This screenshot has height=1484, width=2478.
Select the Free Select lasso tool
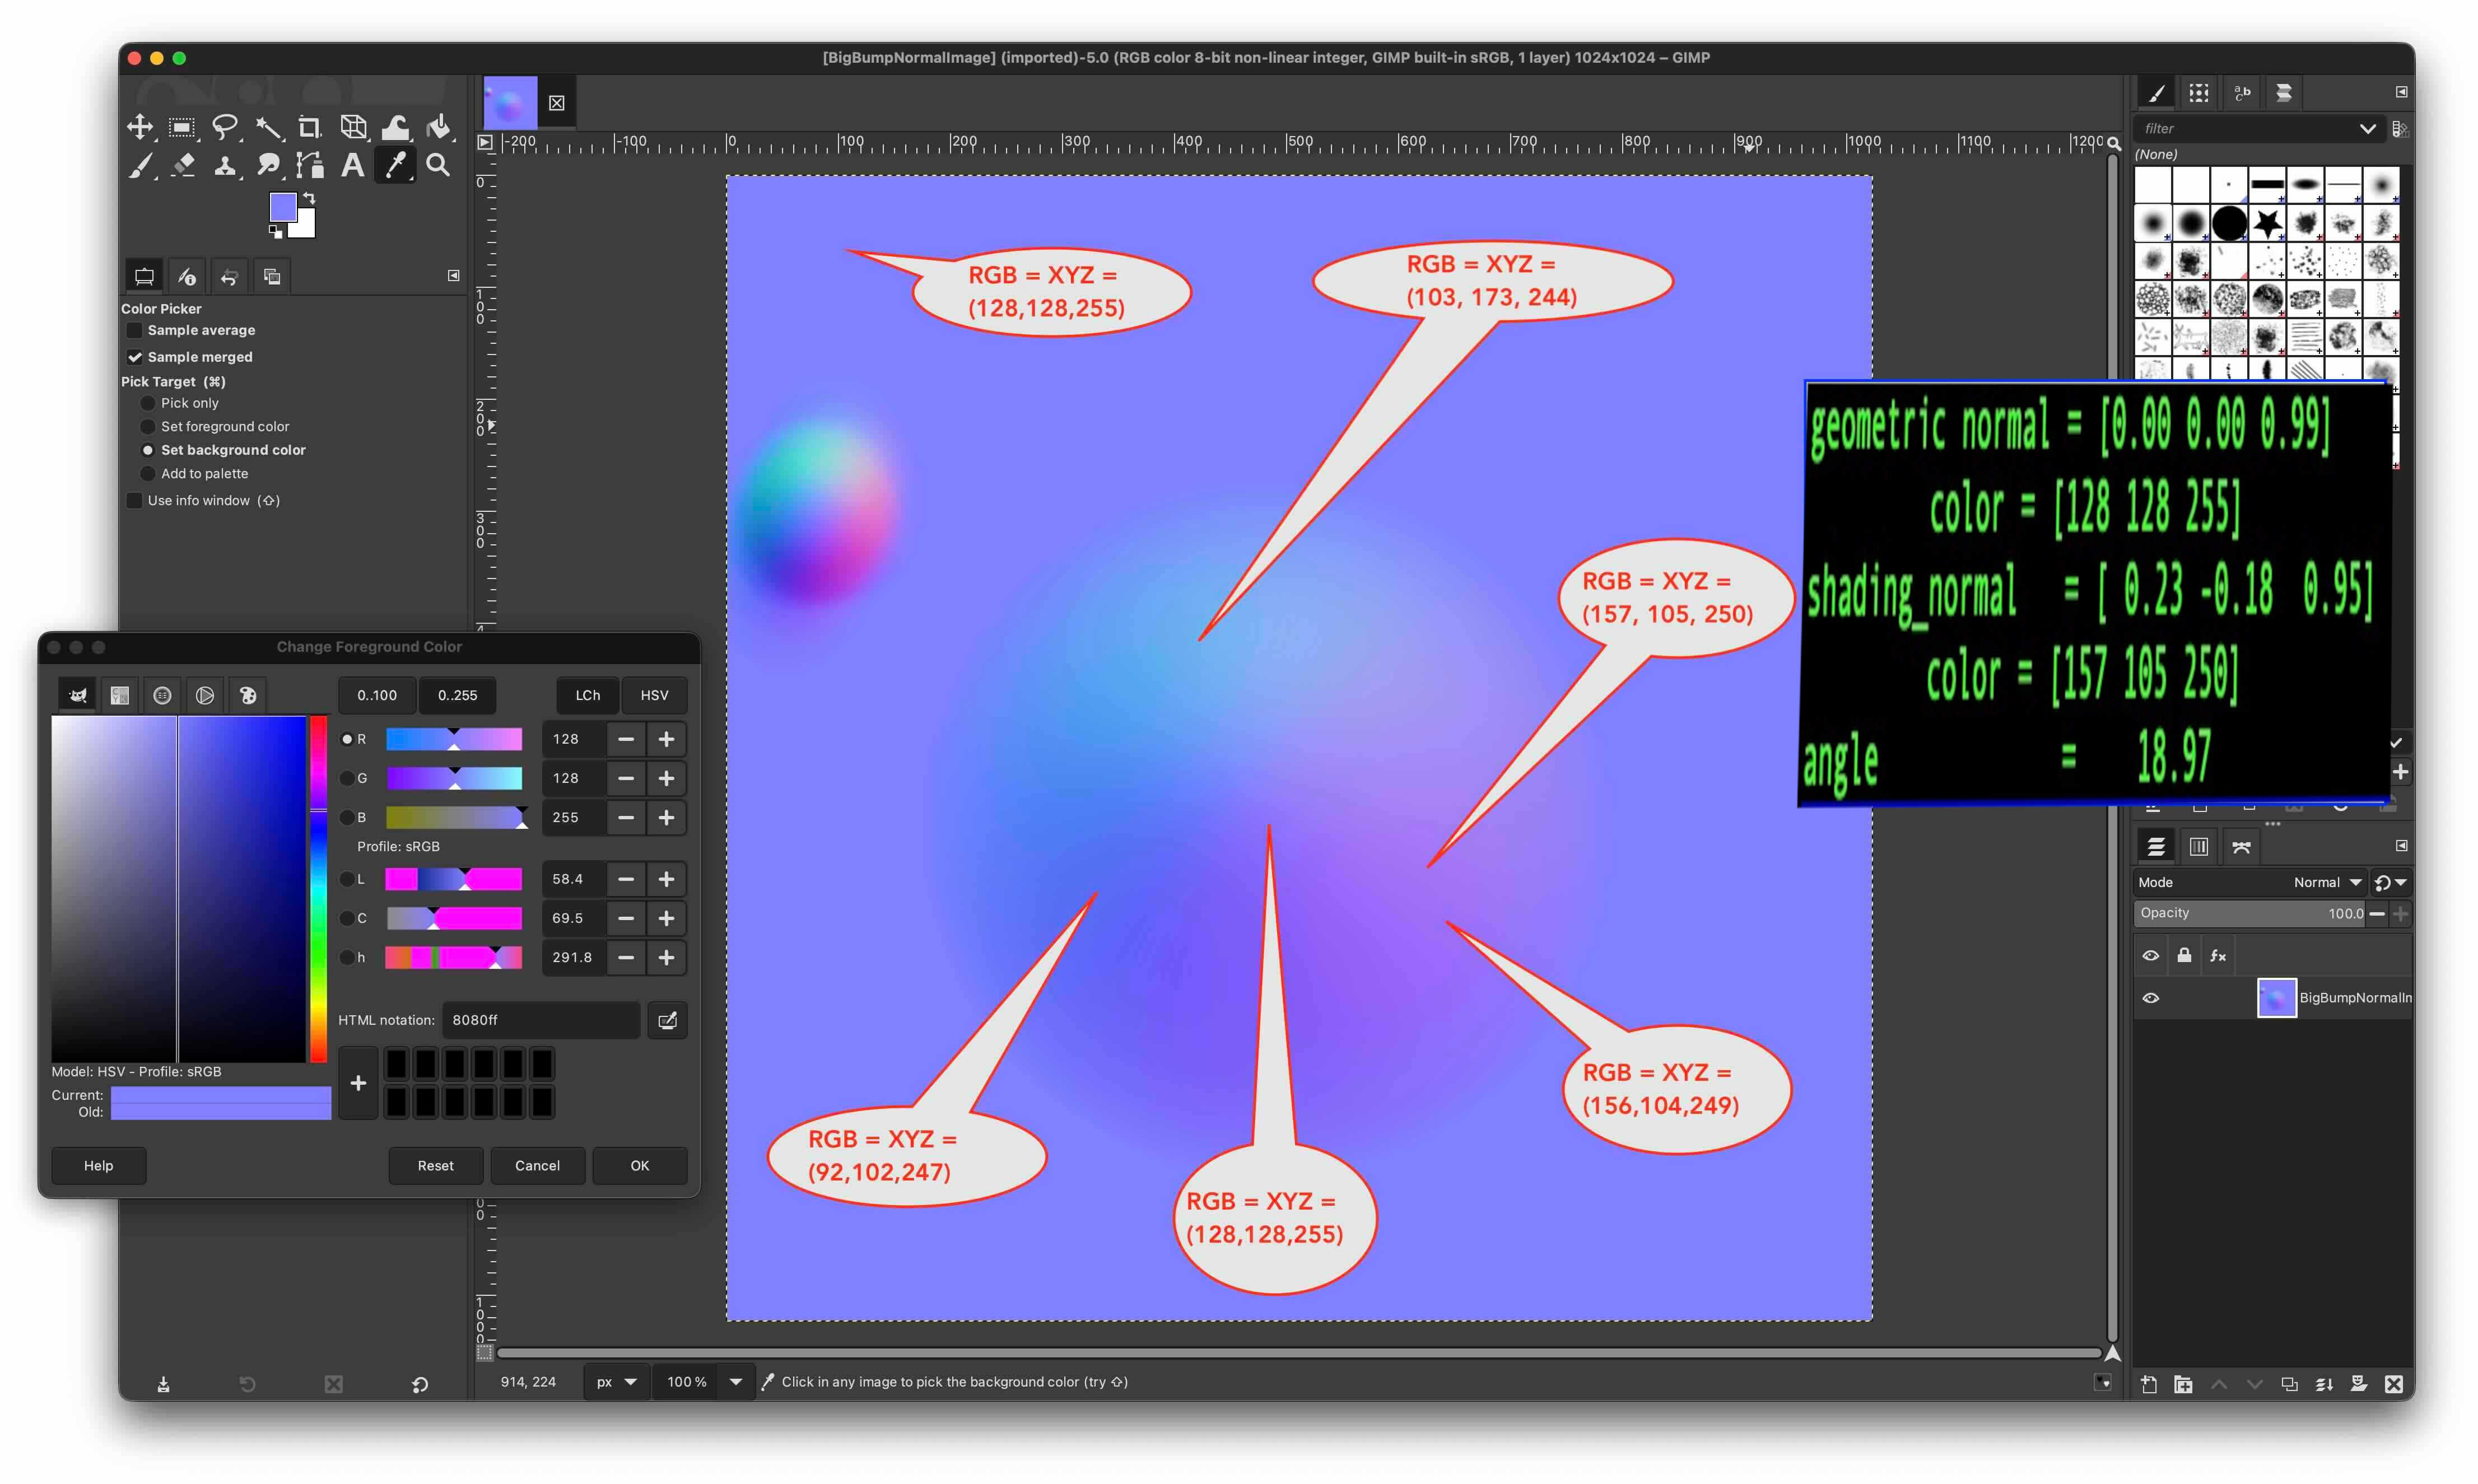point(225,127)
